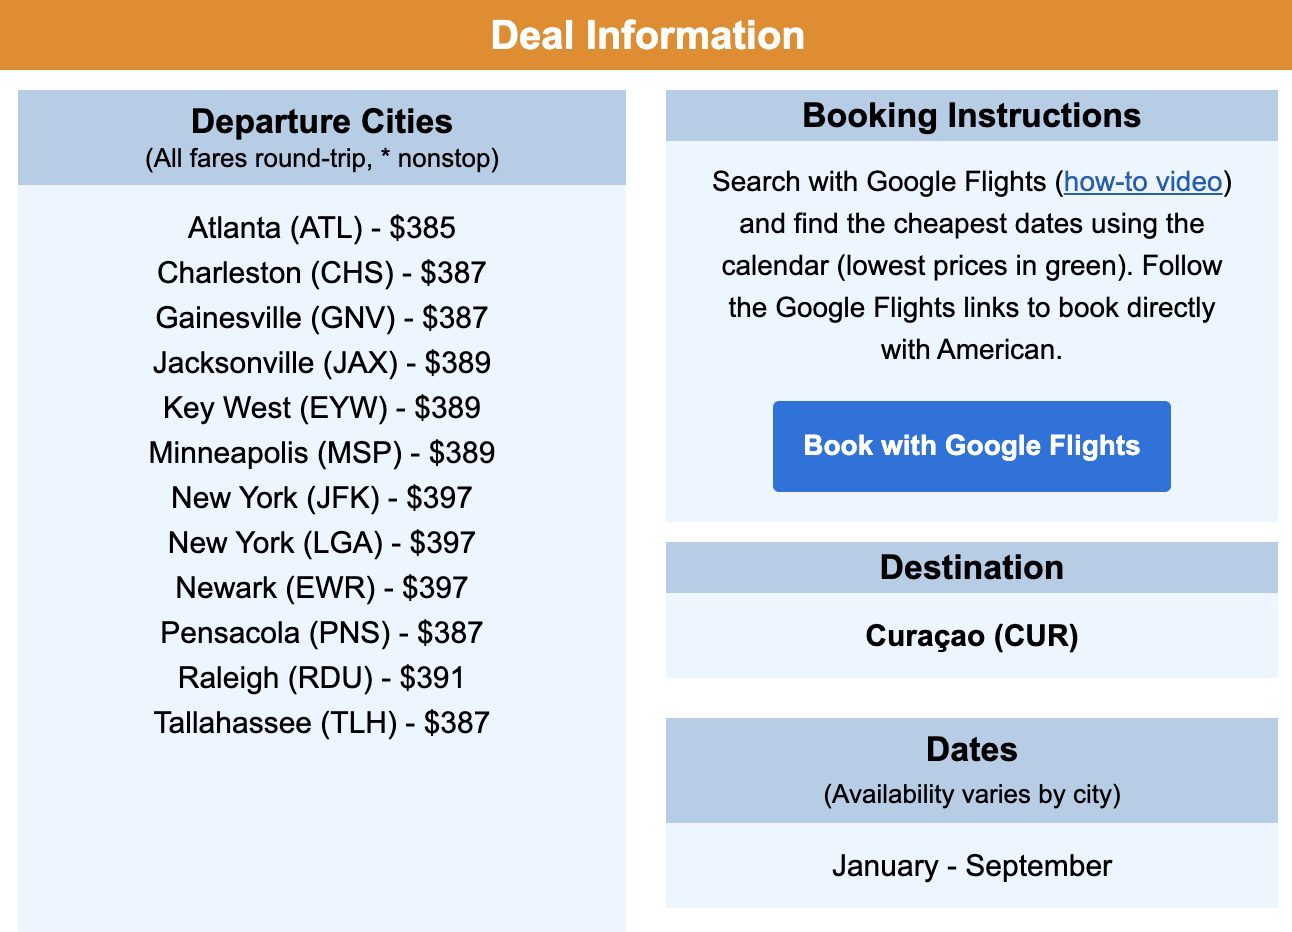Image resolution: width=1292 pixels, height=932 pixels.
Task: Click the New York (LGA) fare
Action: [322, 543]
